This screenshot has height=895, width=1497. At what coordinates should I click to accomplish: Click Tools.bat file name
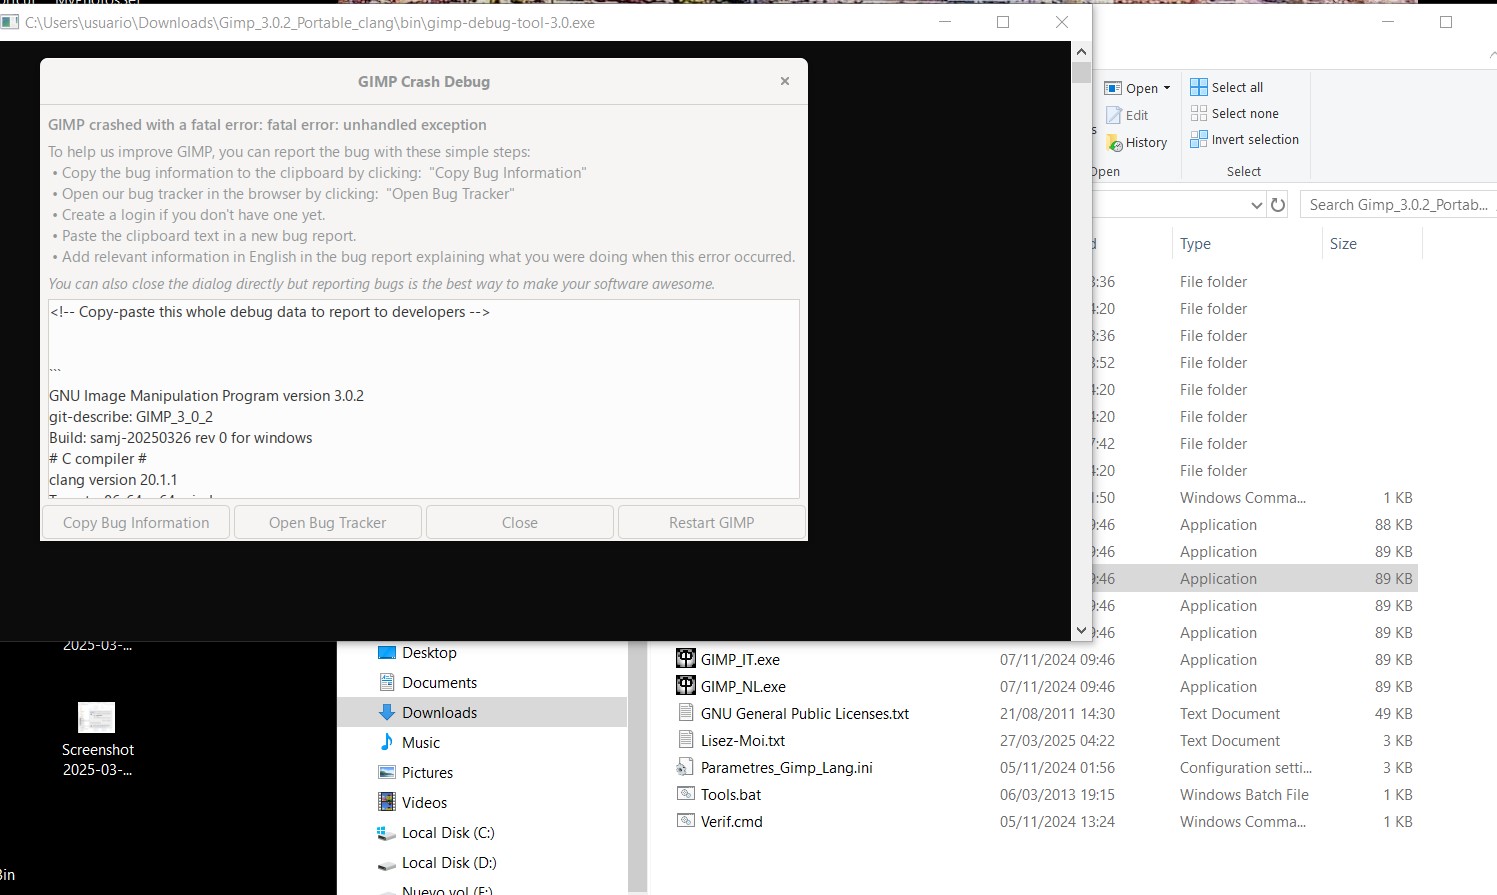point(731,794)
